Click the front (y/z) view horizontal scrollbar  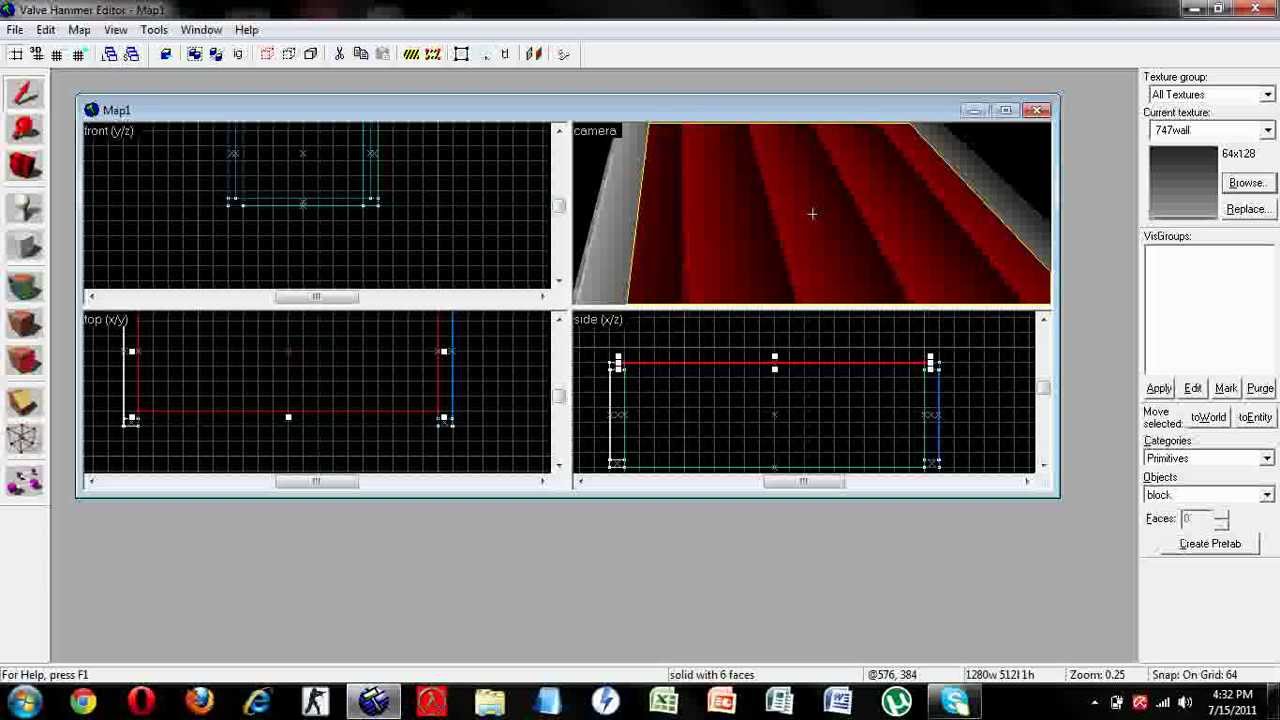(x=317, y=296)
